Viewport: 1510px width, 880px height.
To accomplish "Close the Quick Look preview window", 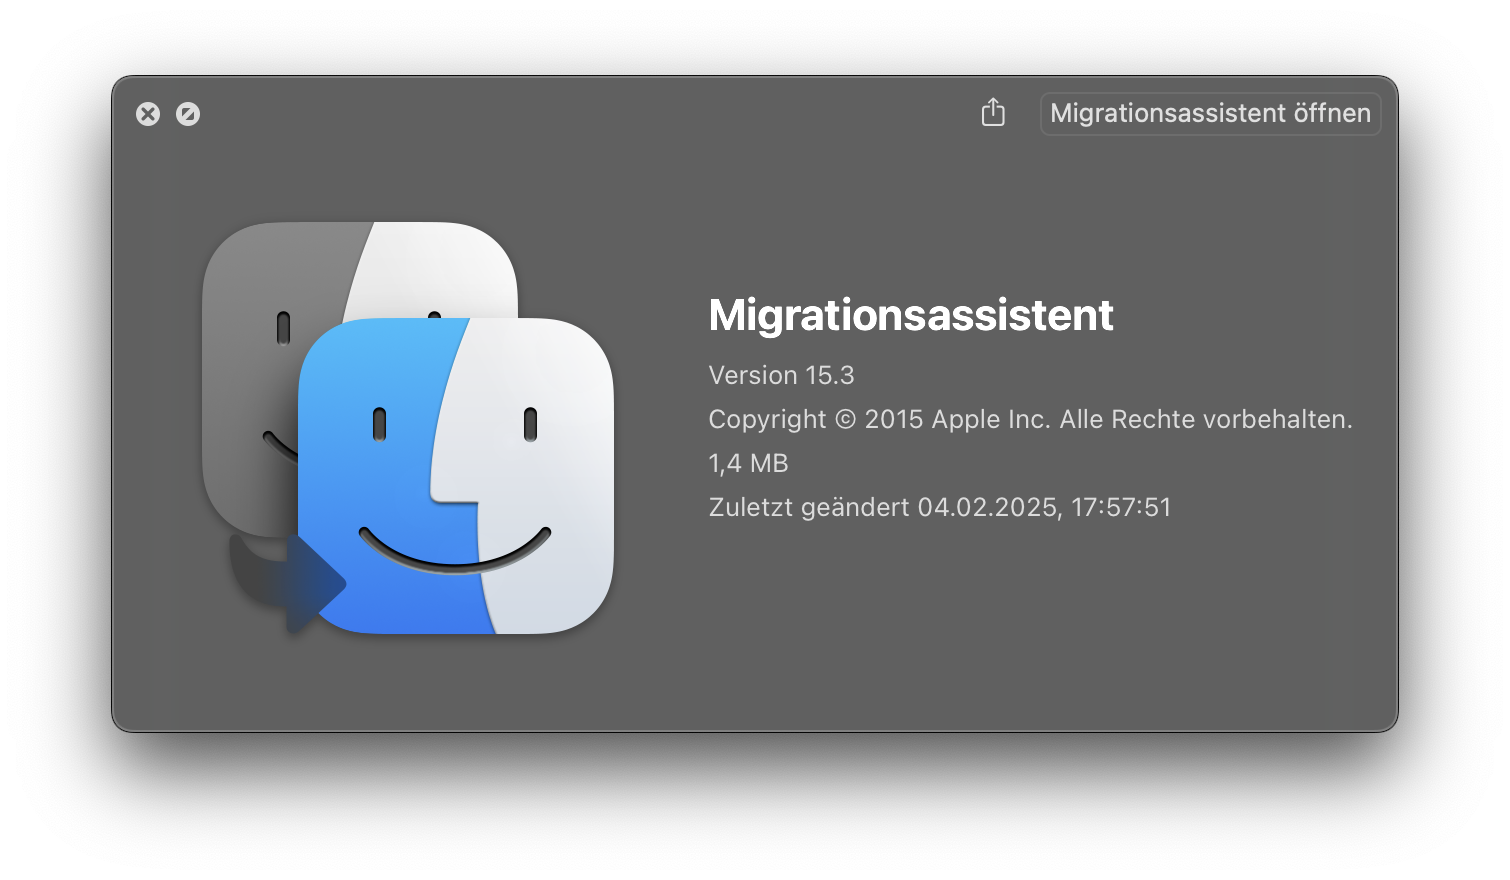I will pos(148,114).
